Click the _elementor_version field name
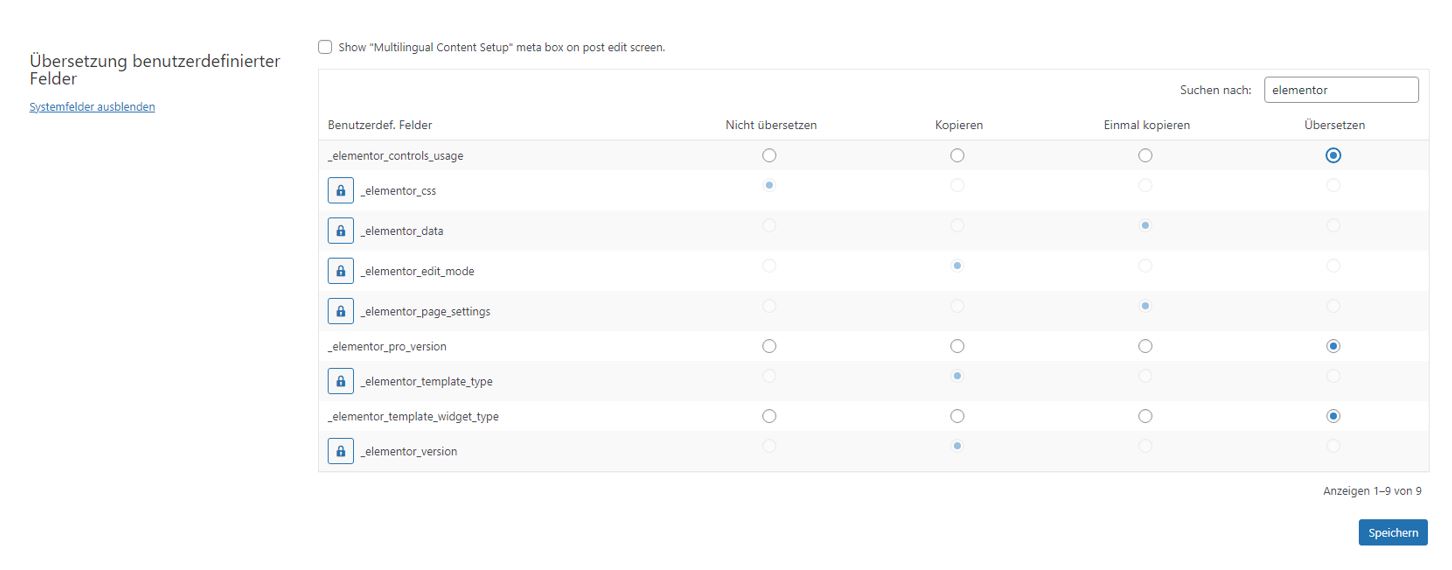This screenshot has height=570, width=1452. coord(408,451)
